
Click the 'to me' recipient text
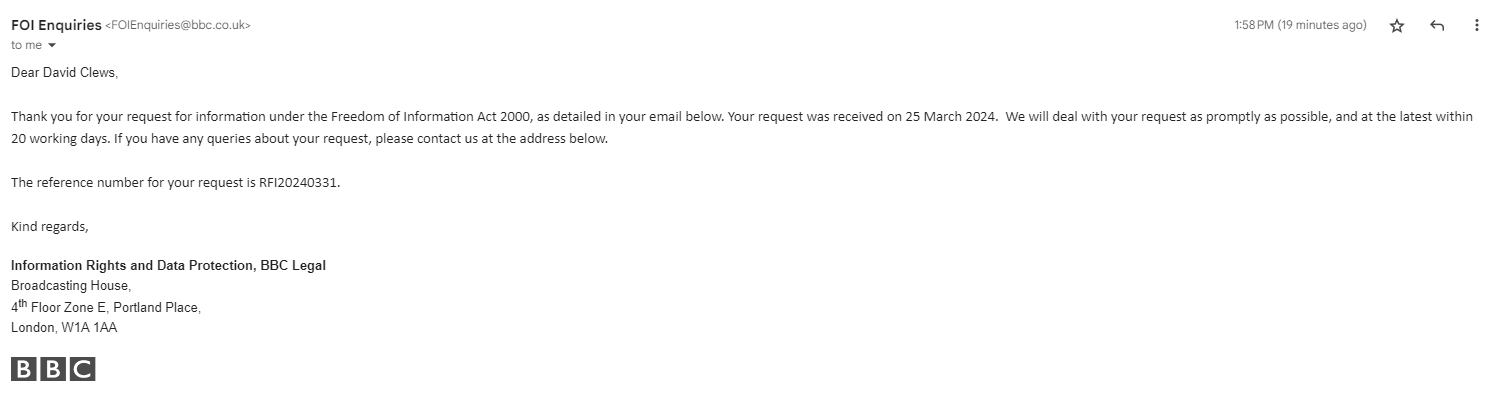point(26,45)
